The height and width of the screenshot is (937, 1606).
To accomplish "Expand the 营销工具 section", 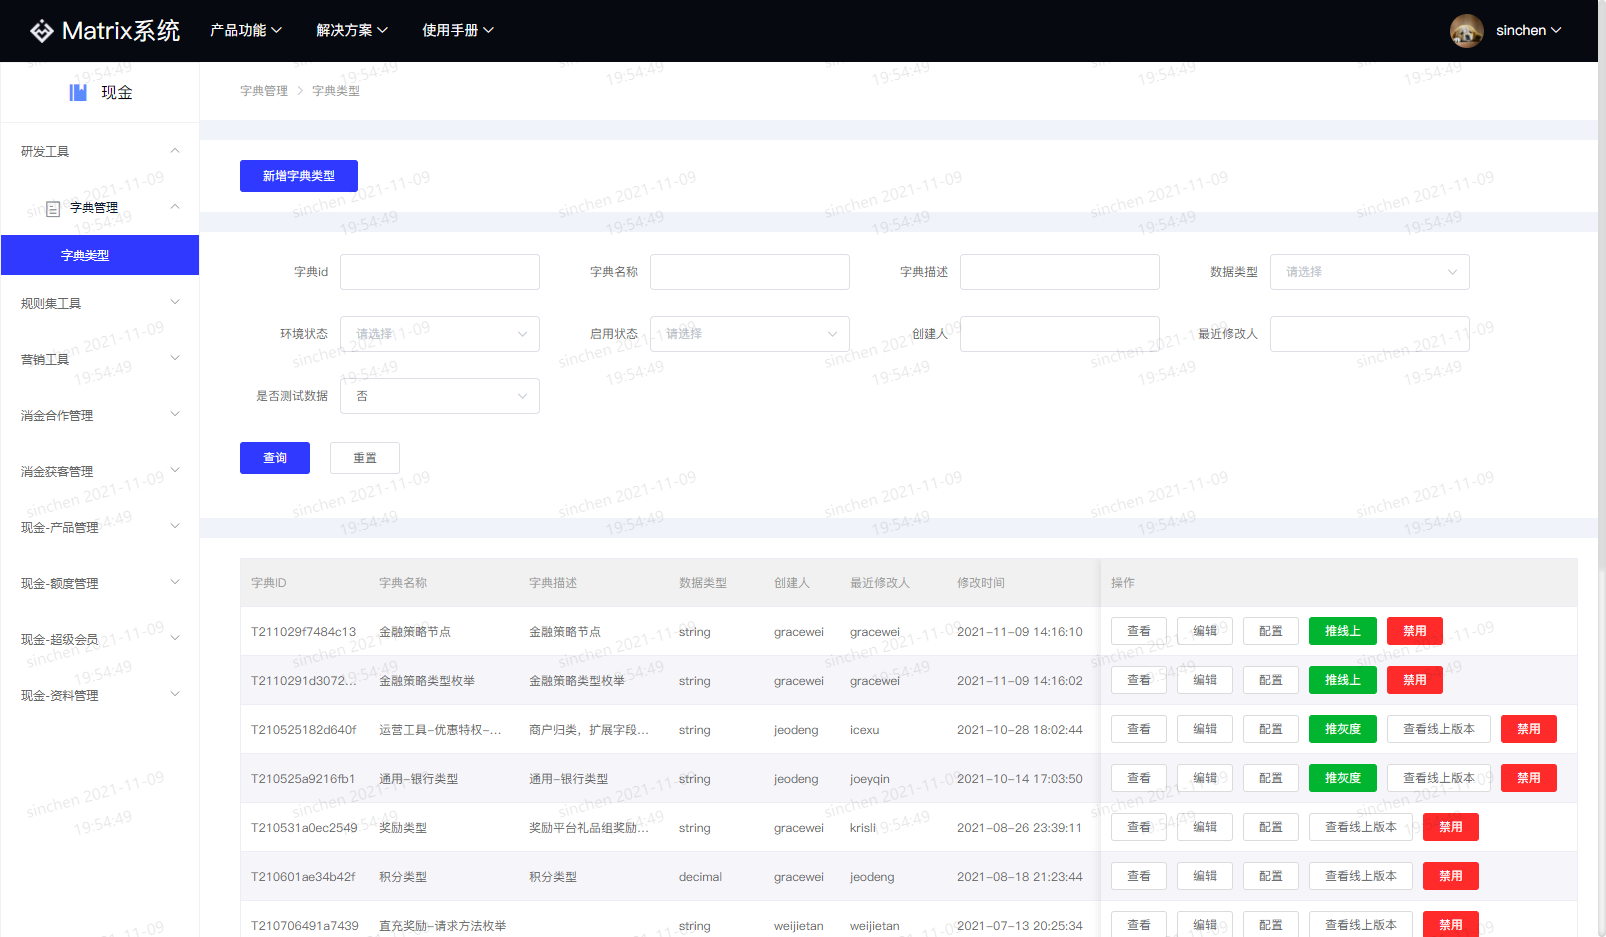I will click(100, 359).
